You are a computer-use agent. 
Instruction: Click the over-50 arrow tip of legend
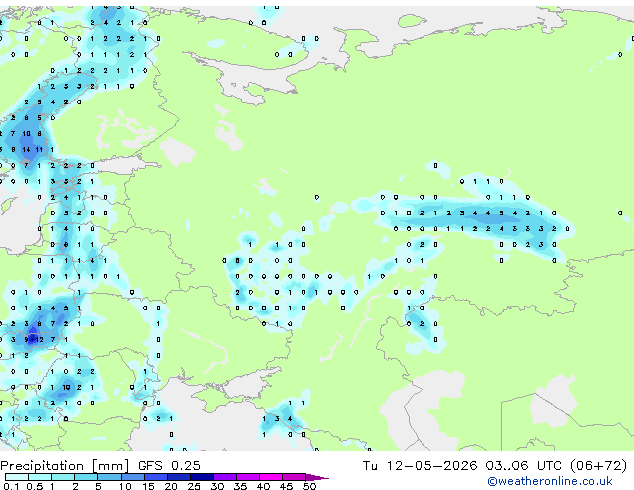pyautogui.click(x=317, y=477)
